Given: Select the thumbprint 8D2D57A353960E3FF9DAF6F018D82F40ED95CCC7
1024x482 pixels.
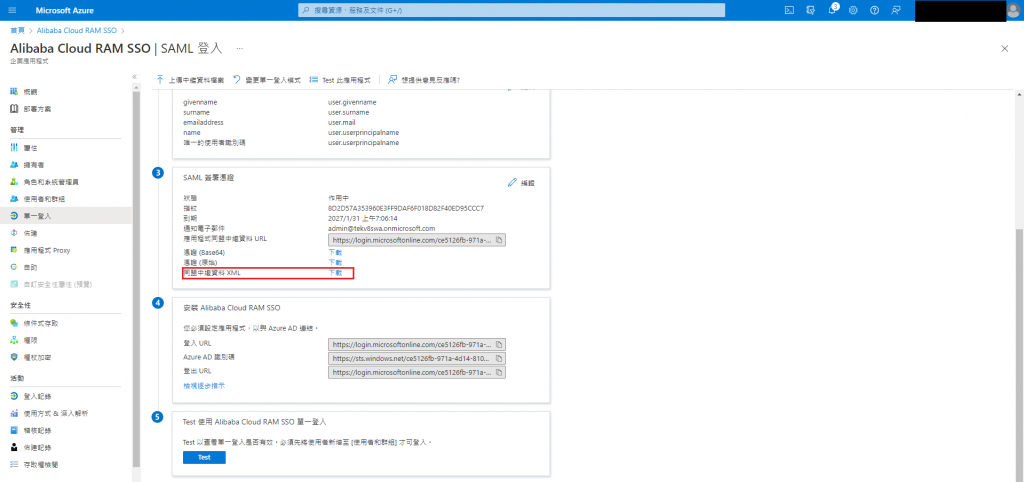Looking at the screenshot, I should pyautogui.click(x=406, y=208).
